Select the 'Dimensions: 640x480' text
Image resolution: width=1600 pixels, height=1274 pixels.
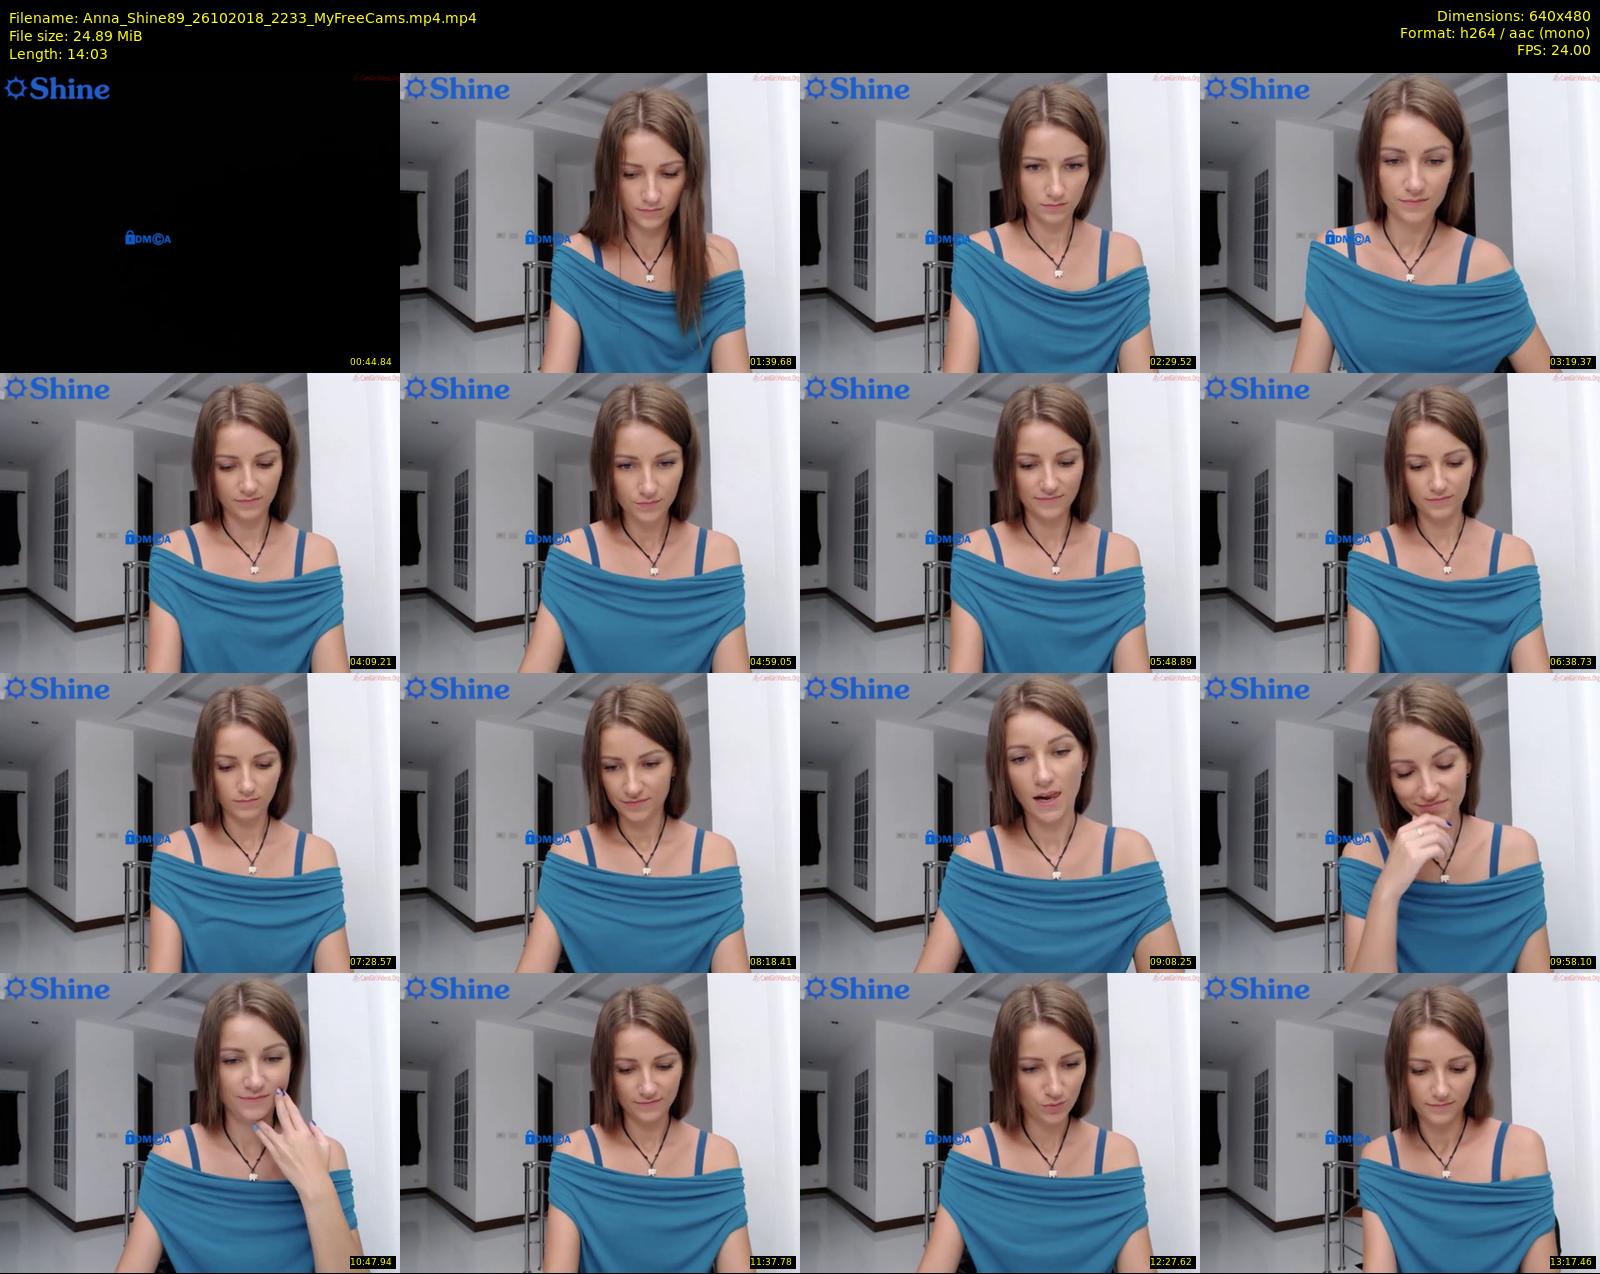click(x=1513, y=16)
